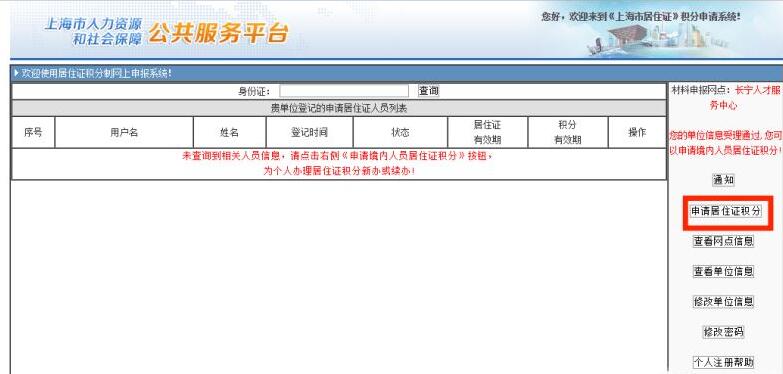Click the 公共服务平台 logo title
This screenshot has width=783, height=374.
tap(218, 32)
